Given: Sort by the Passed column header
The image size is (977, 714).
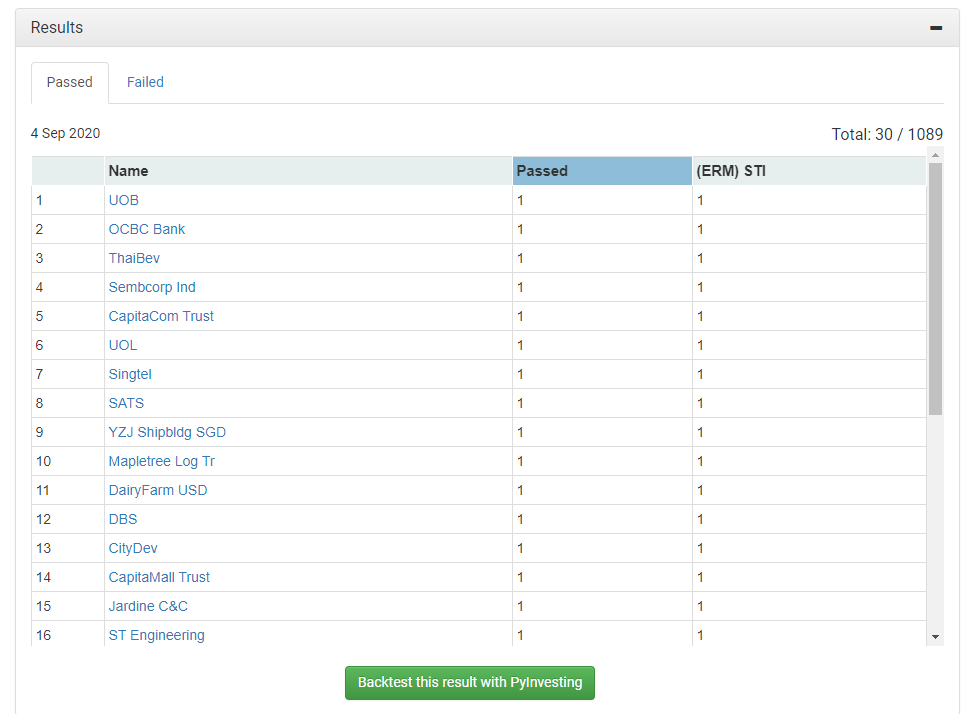Looking at the screenshot, I should [x=602, y=171].
